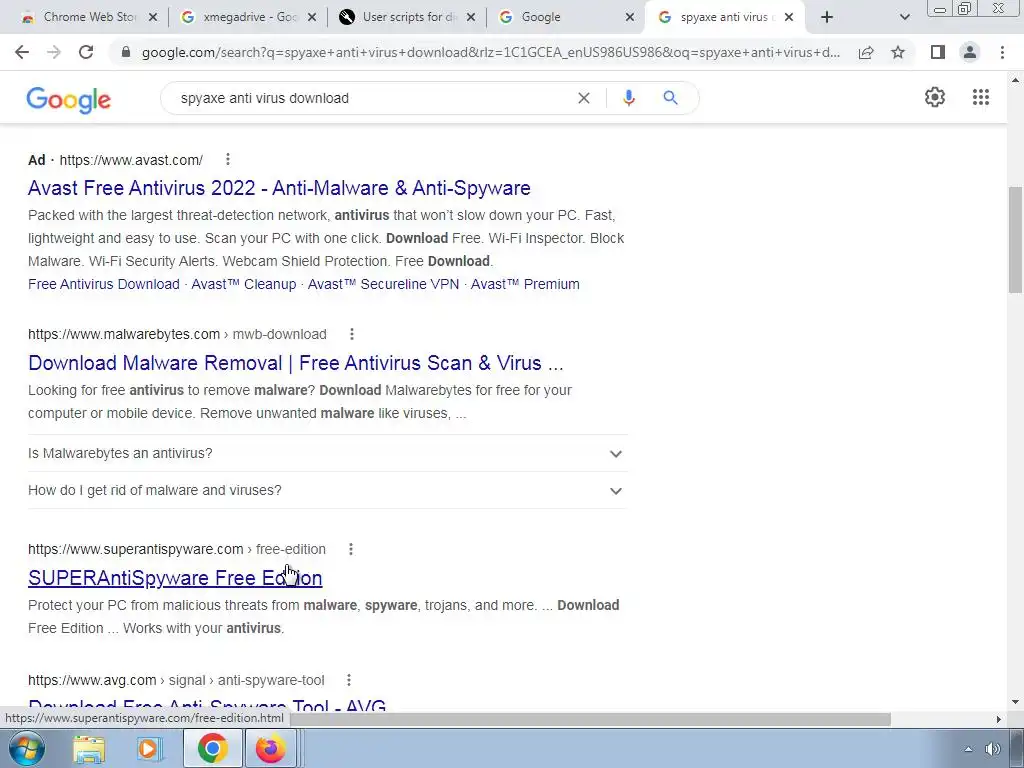1024x768 pixels.
Task: Open the tab search dropdown arrow
Action: 904,18
